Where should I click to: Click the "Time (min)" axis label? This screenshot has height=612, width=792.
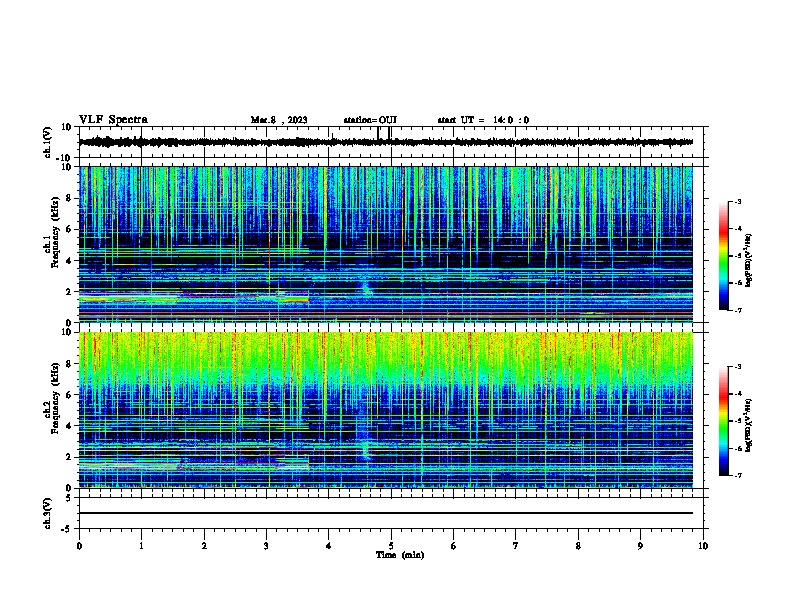tap(400, 555)
